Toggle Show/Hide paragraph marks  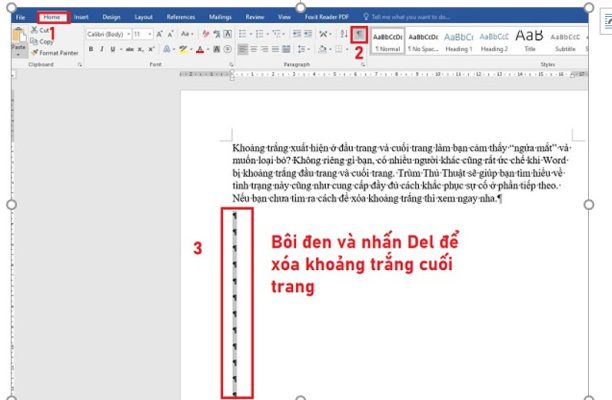pyautogui.click(x=359, y=35)
